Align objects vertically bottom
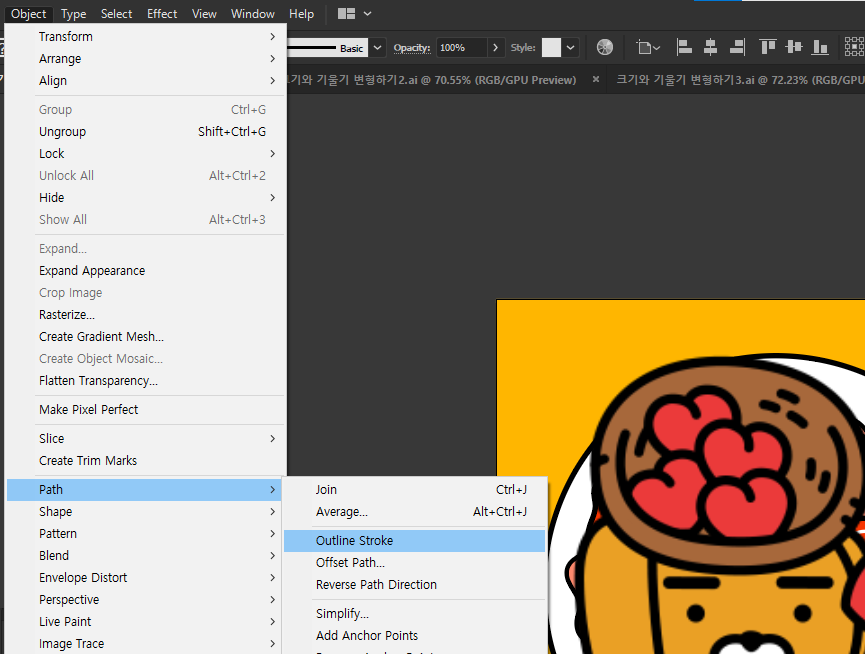This screenshot has height=654, width=865. (x=820, y=47)
